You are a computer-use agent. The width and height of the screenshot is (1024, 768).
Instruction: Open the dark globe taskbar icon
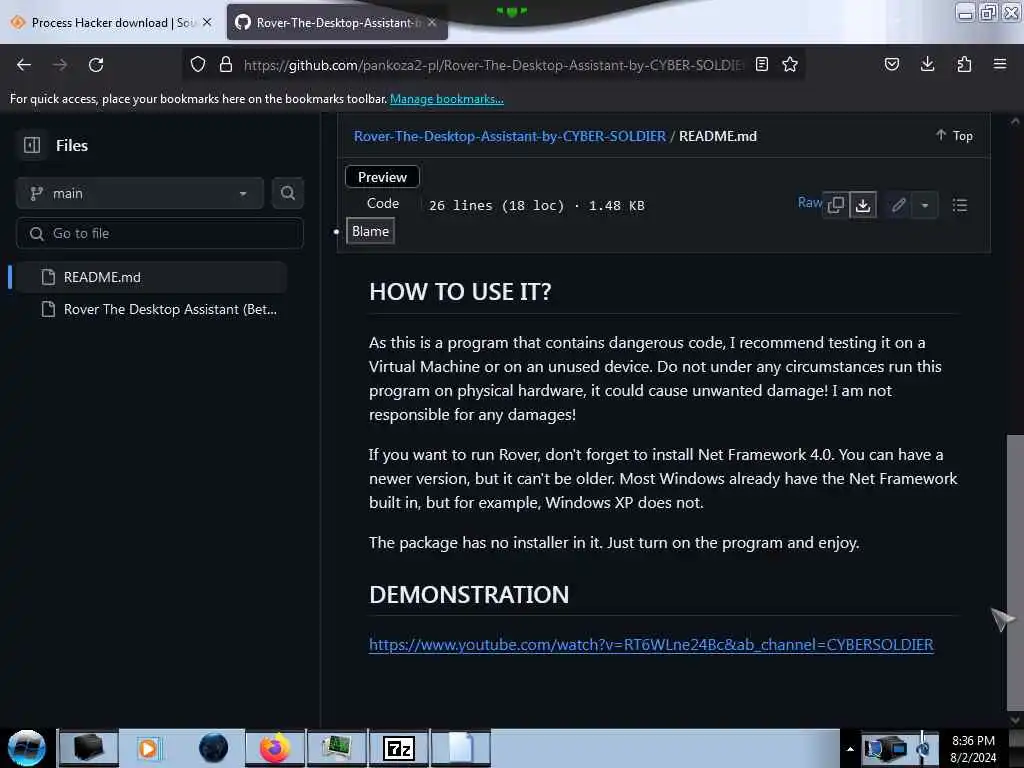(213, 748)
